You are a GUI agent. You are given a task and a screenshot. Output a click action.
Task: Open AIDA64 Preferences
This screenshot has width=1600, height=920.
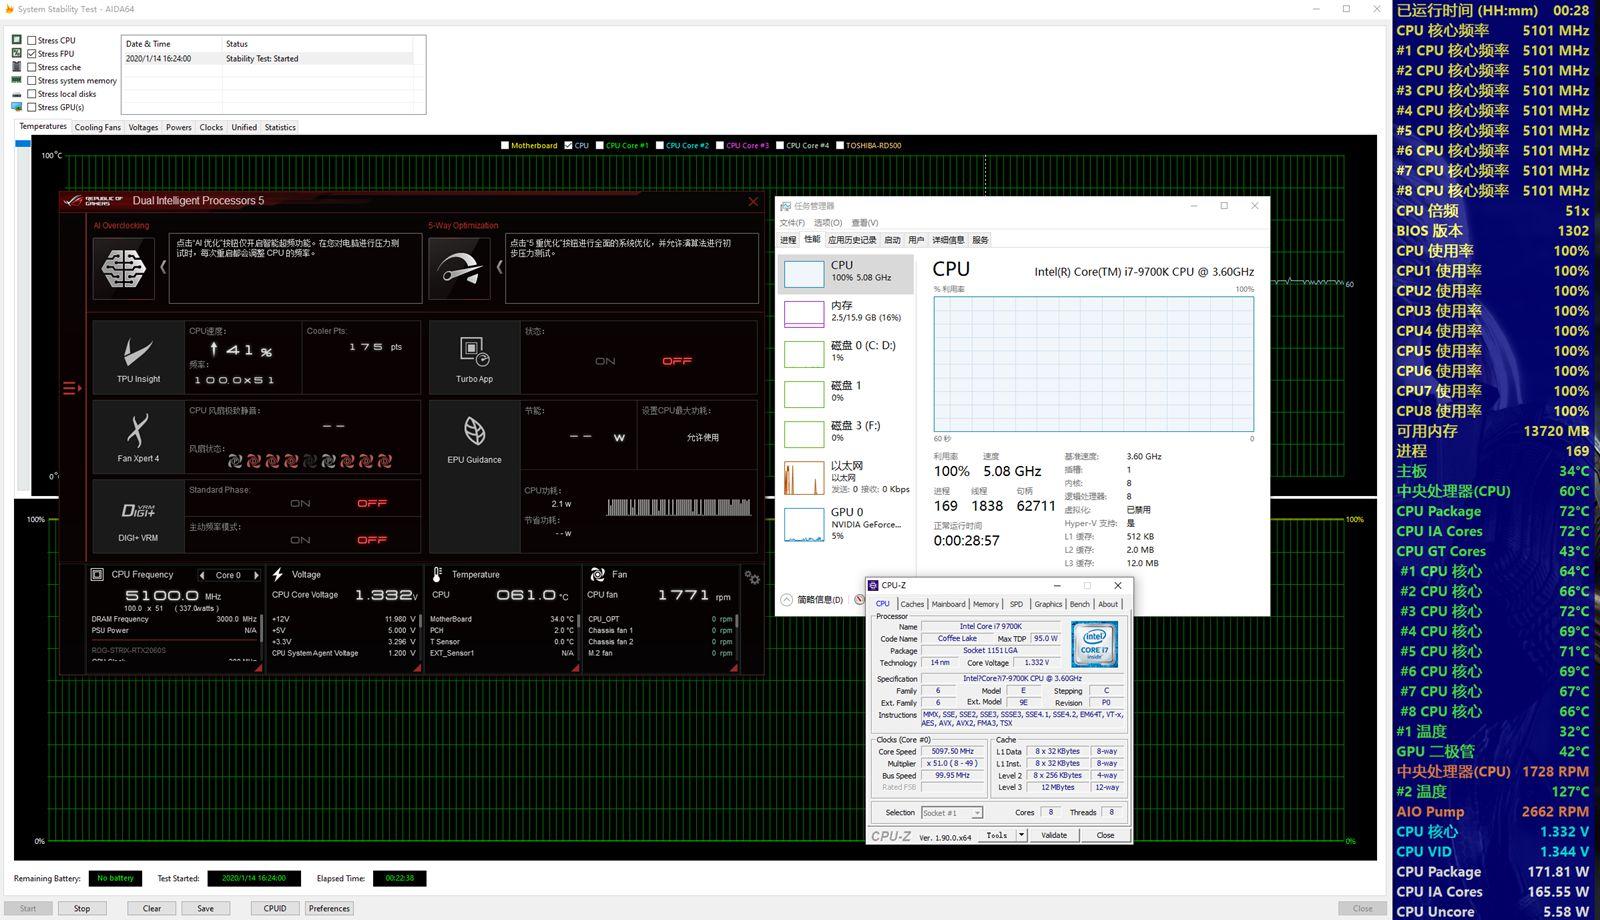coord(329,908)
